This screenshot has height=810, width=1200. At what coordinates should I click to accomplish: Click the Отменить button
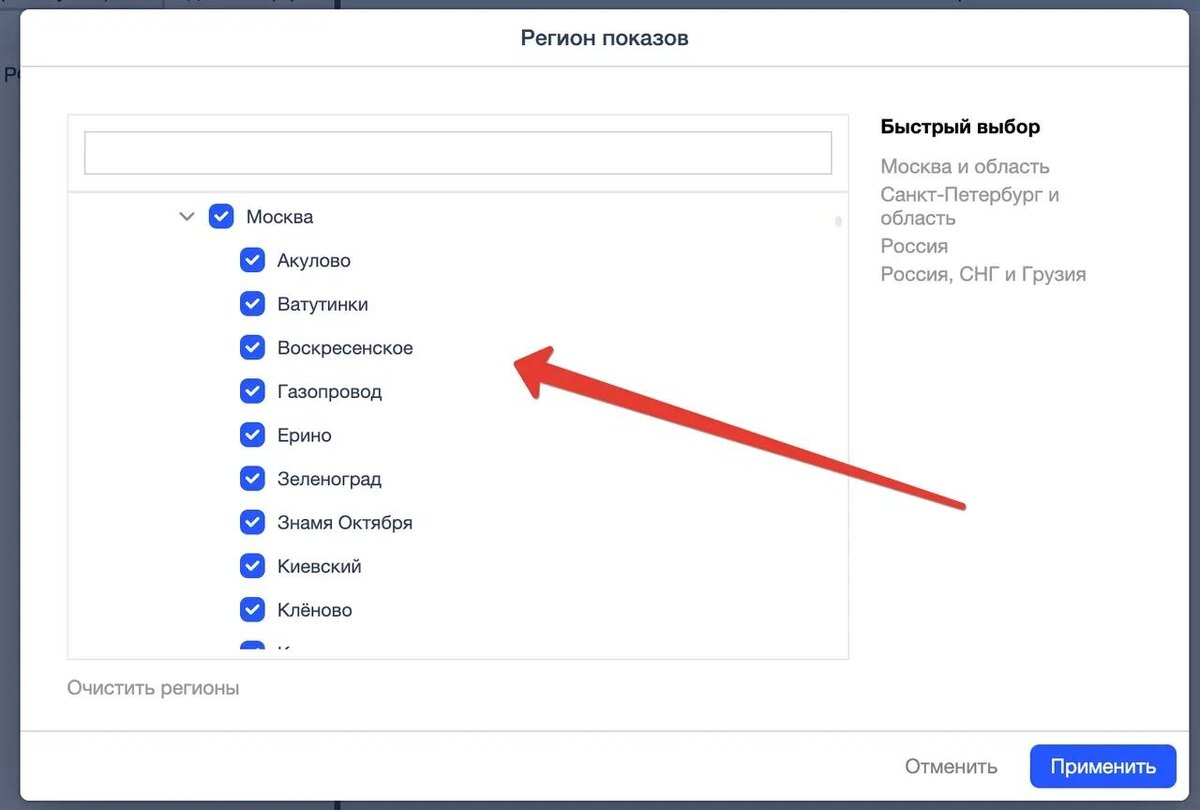[951, 767]
